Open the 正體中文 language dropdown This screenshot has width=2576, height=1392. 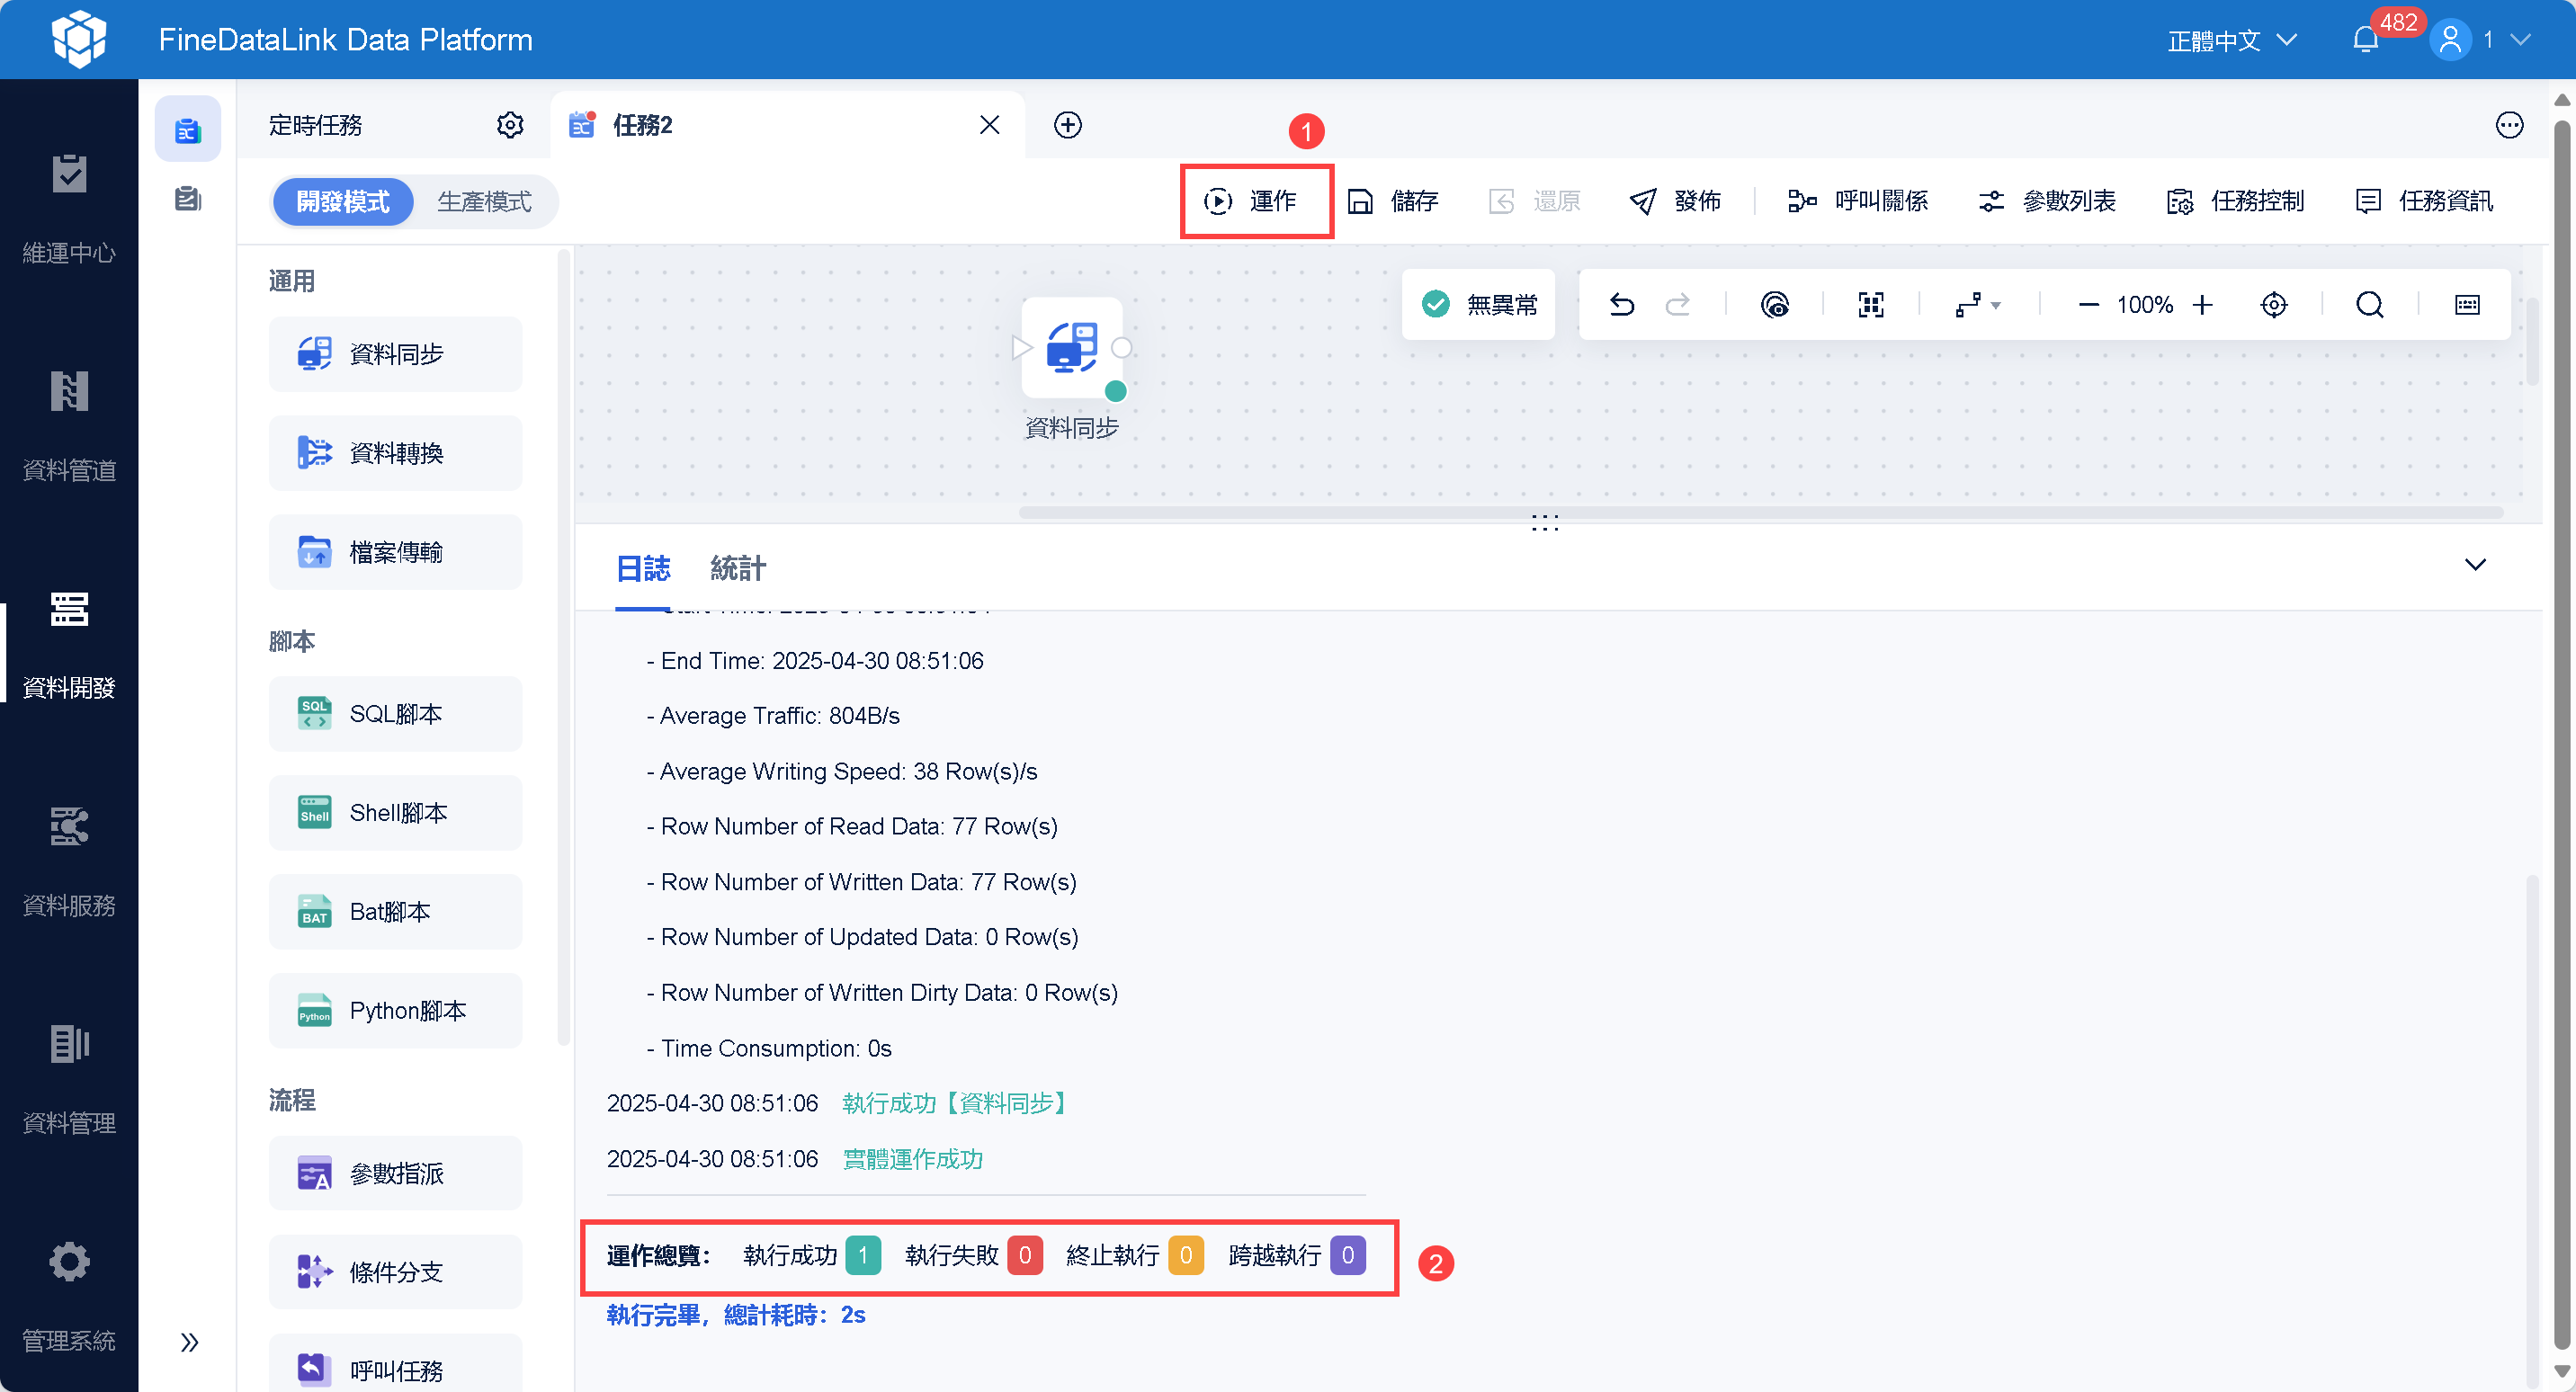point(2231,40)
